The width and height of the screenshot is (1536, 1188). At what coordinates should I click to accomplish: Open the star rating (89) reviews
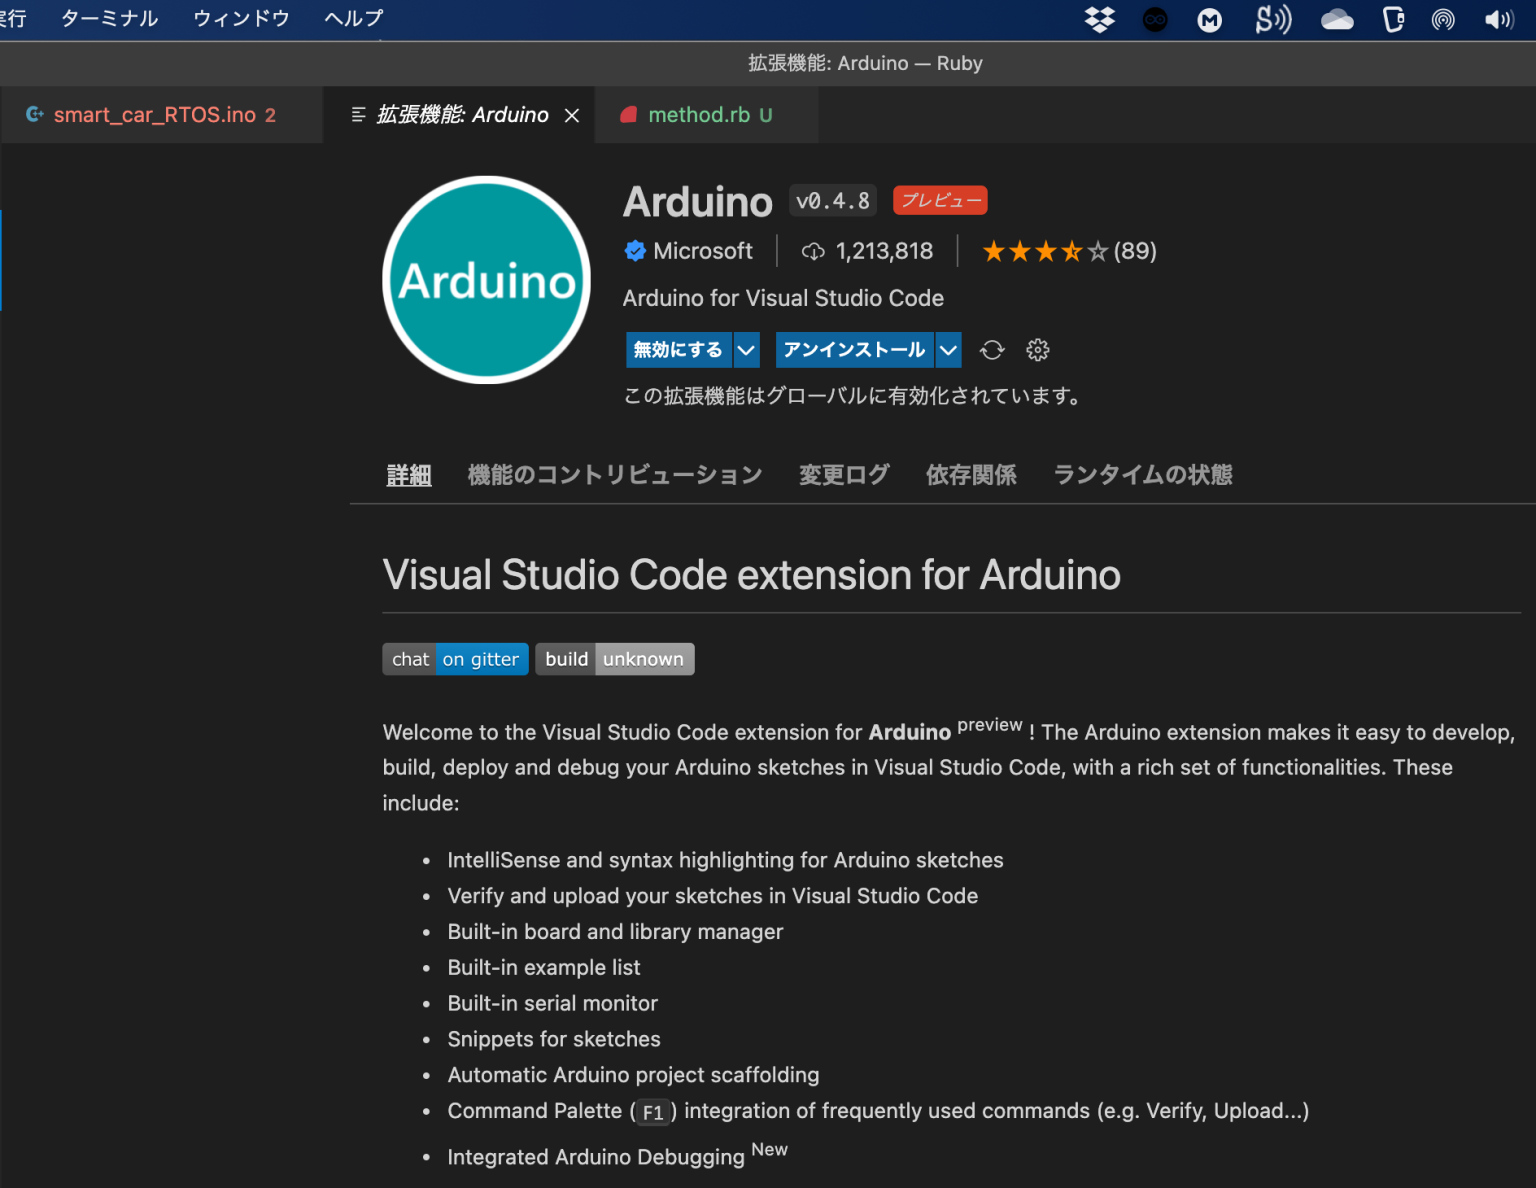(x=1069, y=251)
